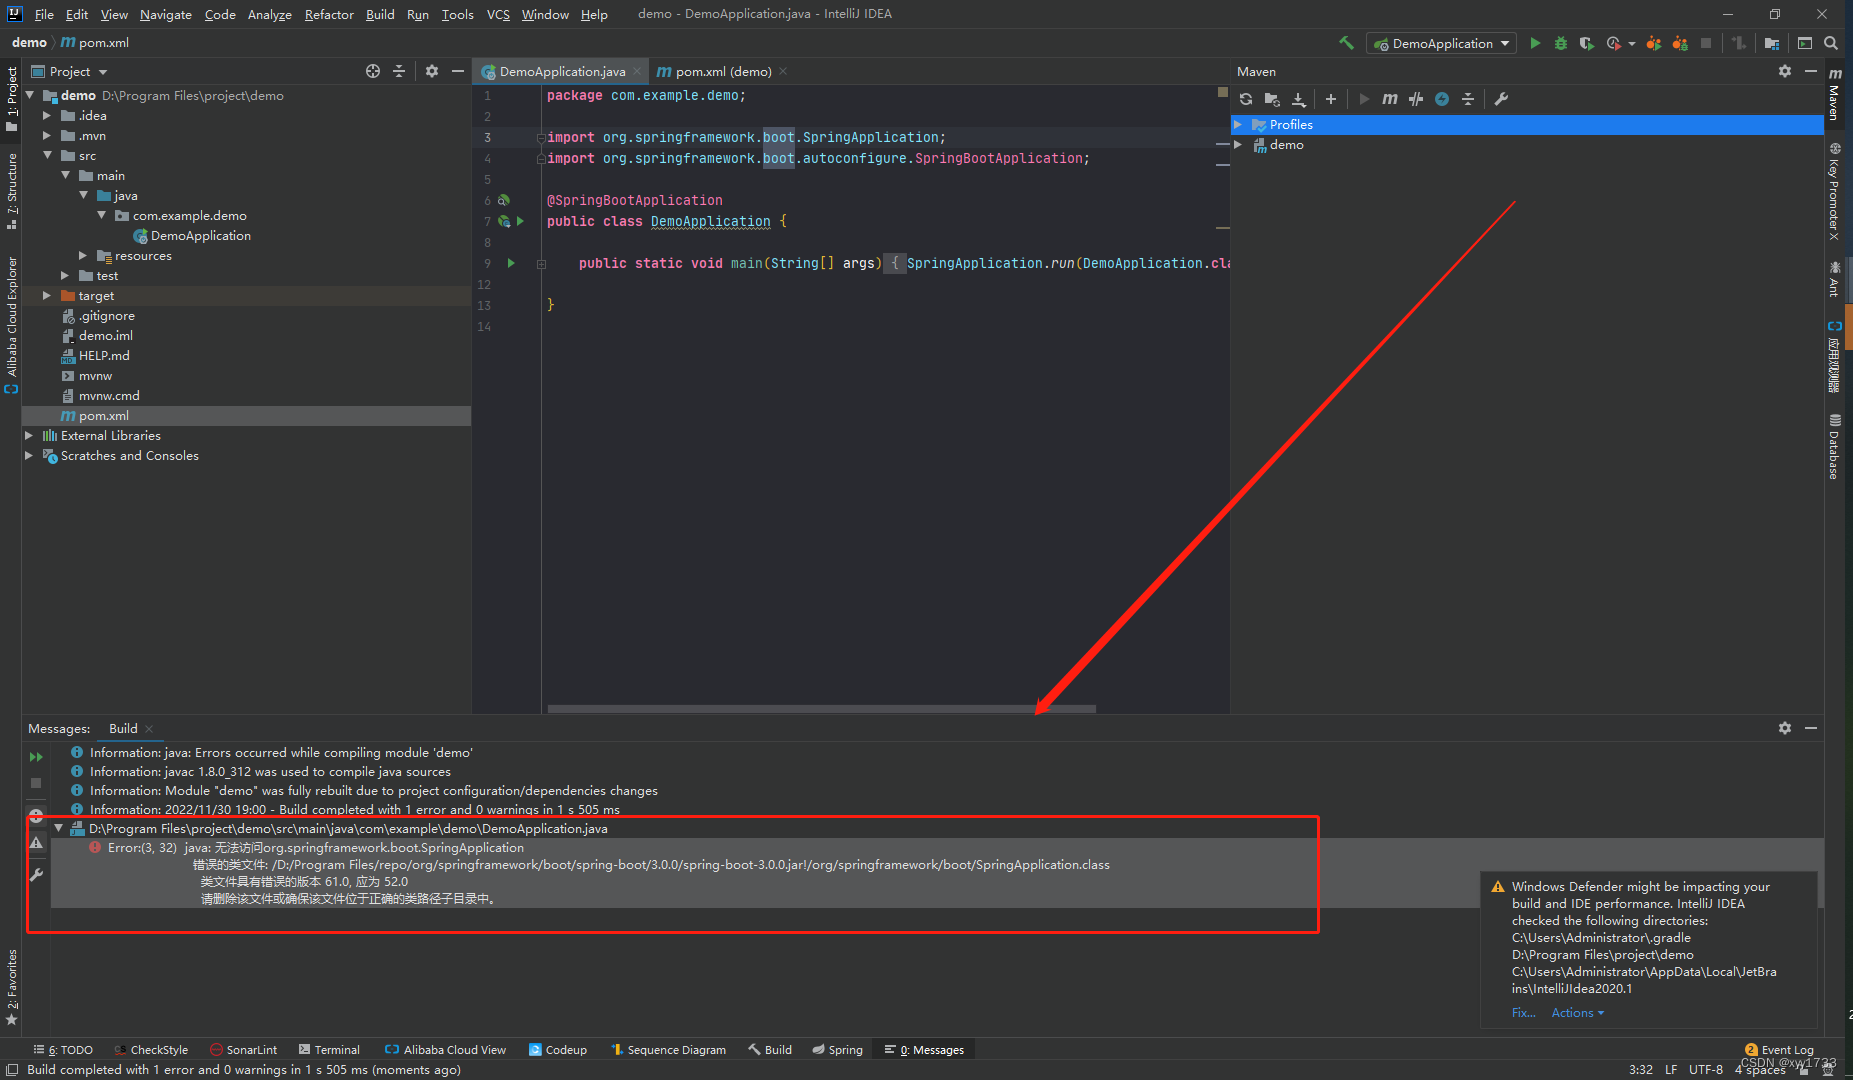1853x1080 pixels.
Task: Open the SonarLint tool window button
Action: (x=244, y=1049)
